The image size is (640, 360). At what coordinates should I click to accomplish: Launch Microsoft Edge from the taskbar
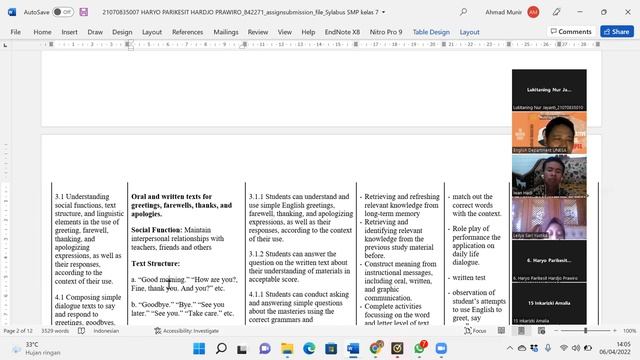tap(309, 349)
